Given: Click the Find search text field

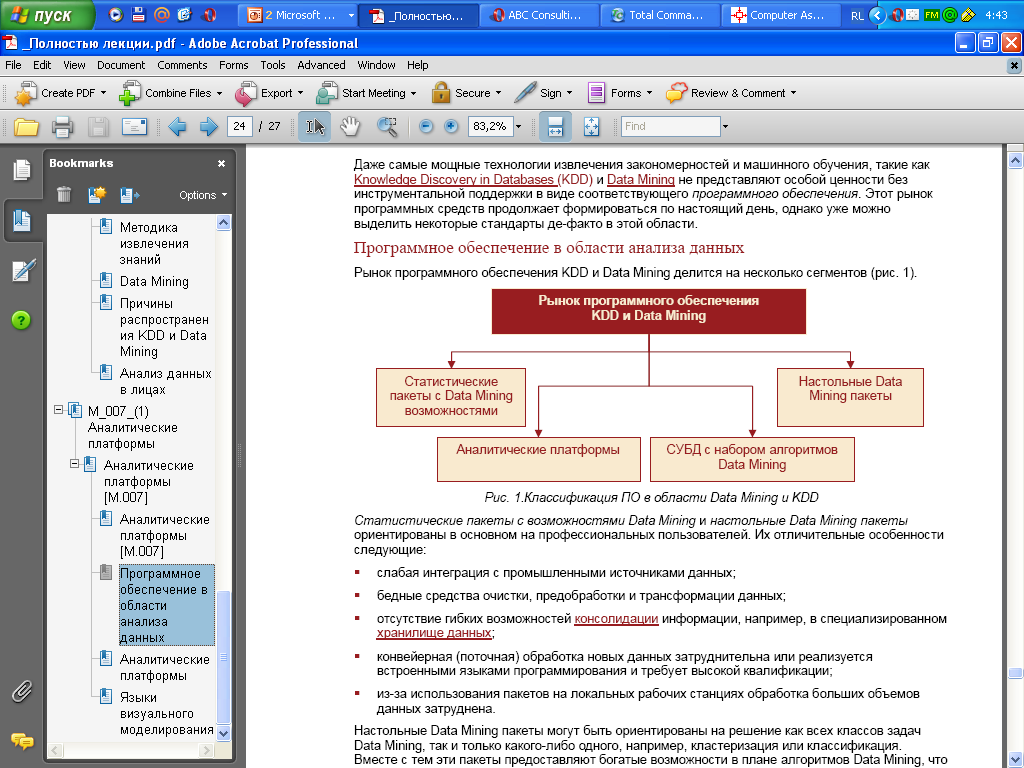Looking at the screenshot, I should 670,126.
